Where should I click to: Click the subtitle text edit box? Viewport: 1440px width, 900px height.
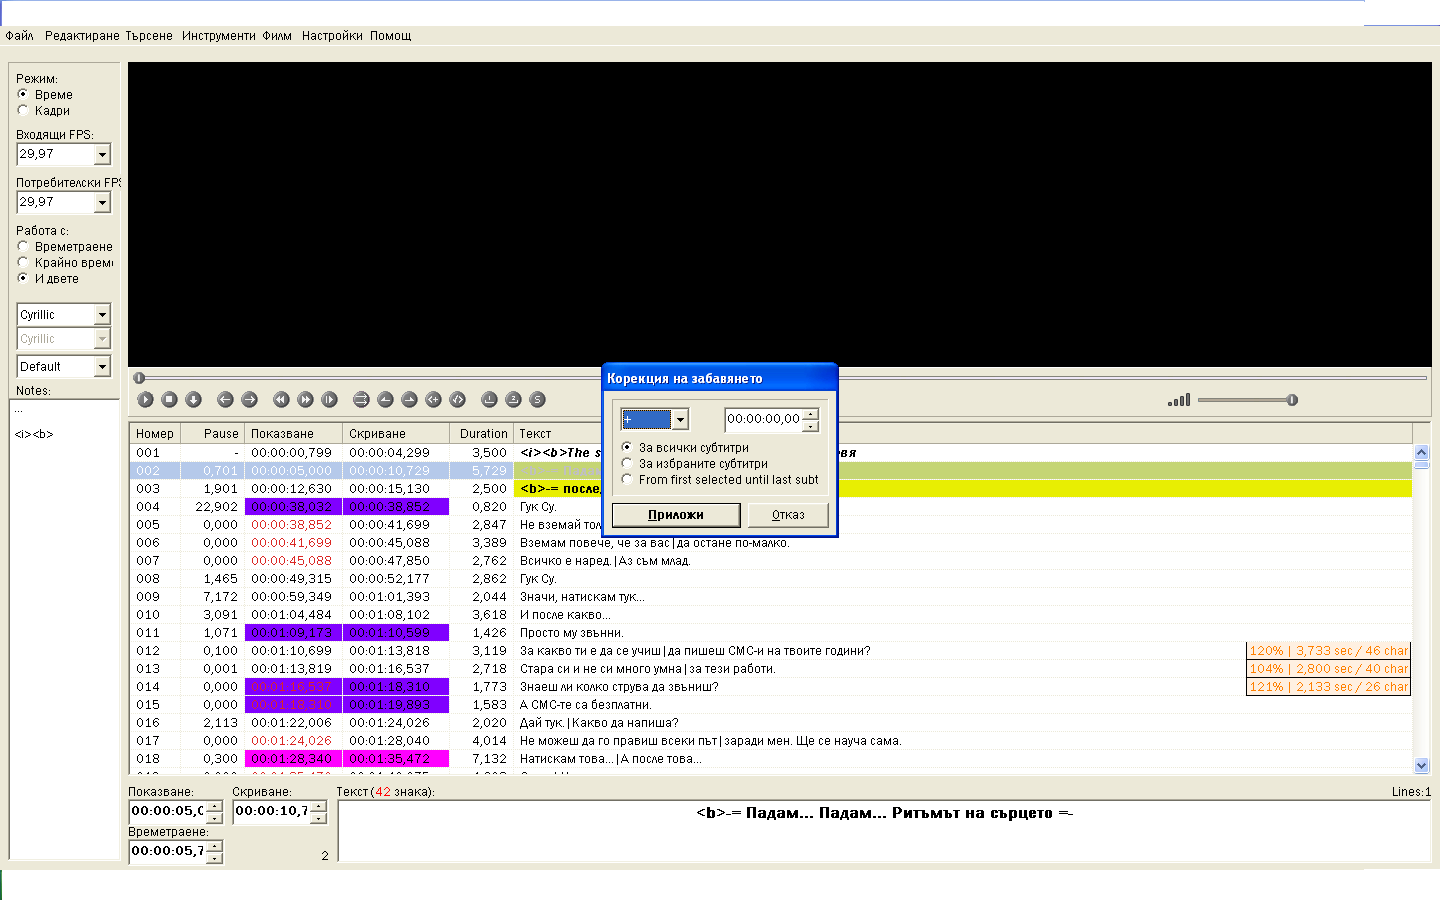(884, 830)
